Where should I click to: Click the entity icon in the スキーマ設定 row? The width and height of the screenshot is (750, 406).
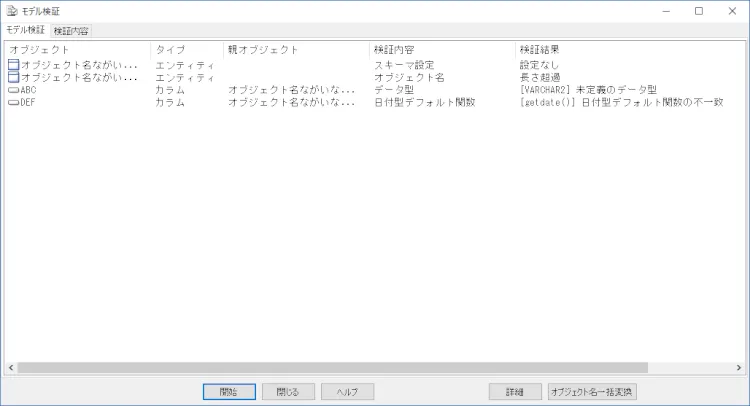coord(14,65)
